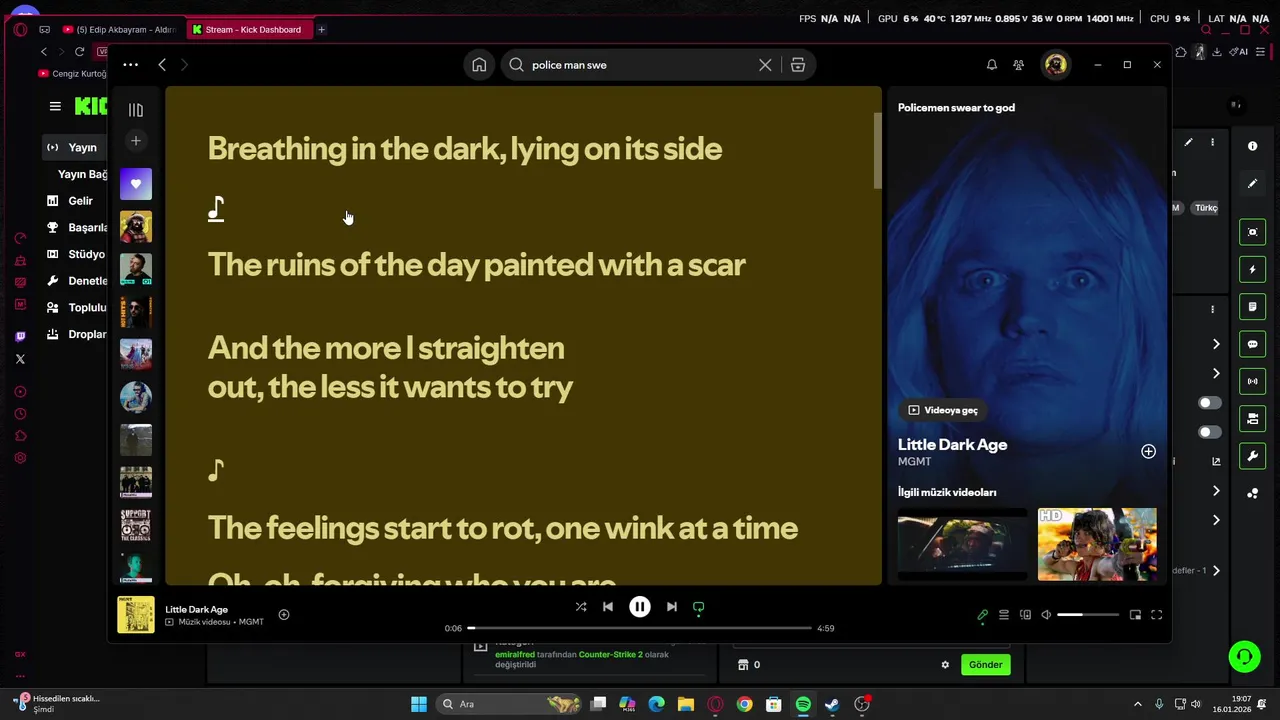Toggle the second switch in Kick panel

click(x=1210, y=433)
